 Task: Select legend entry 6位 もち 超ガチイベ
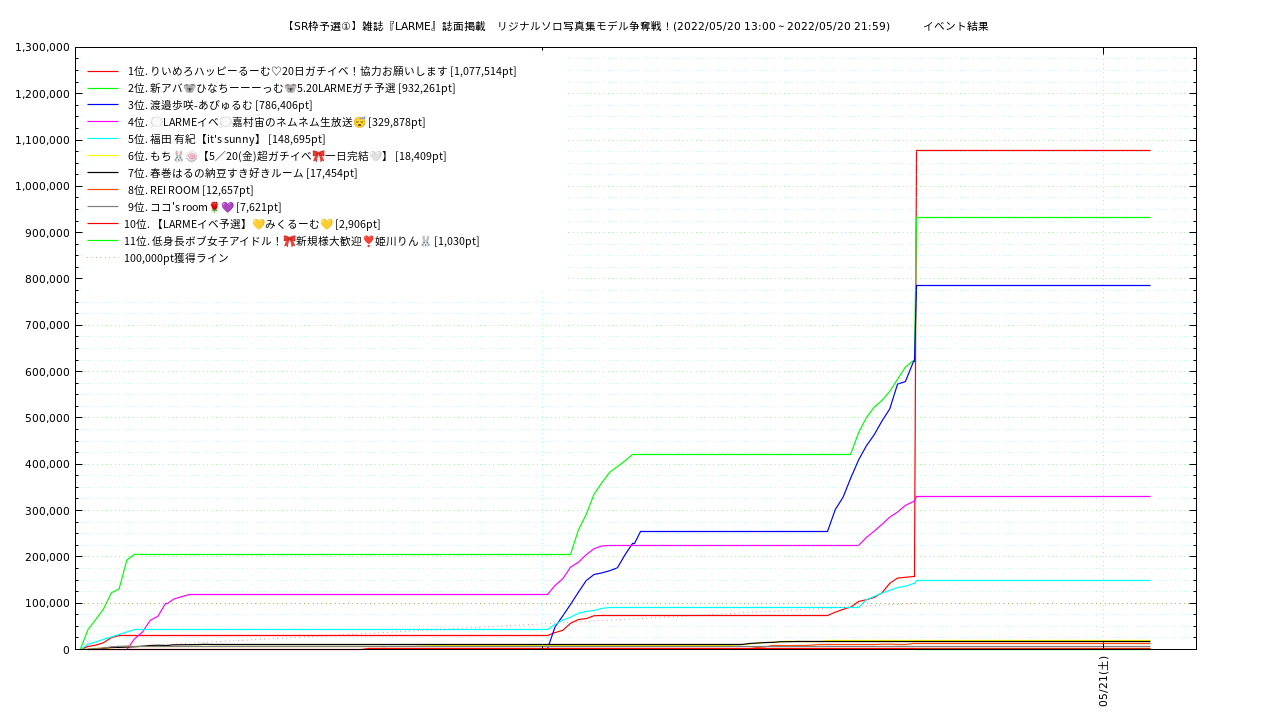[x=287, y=156]
